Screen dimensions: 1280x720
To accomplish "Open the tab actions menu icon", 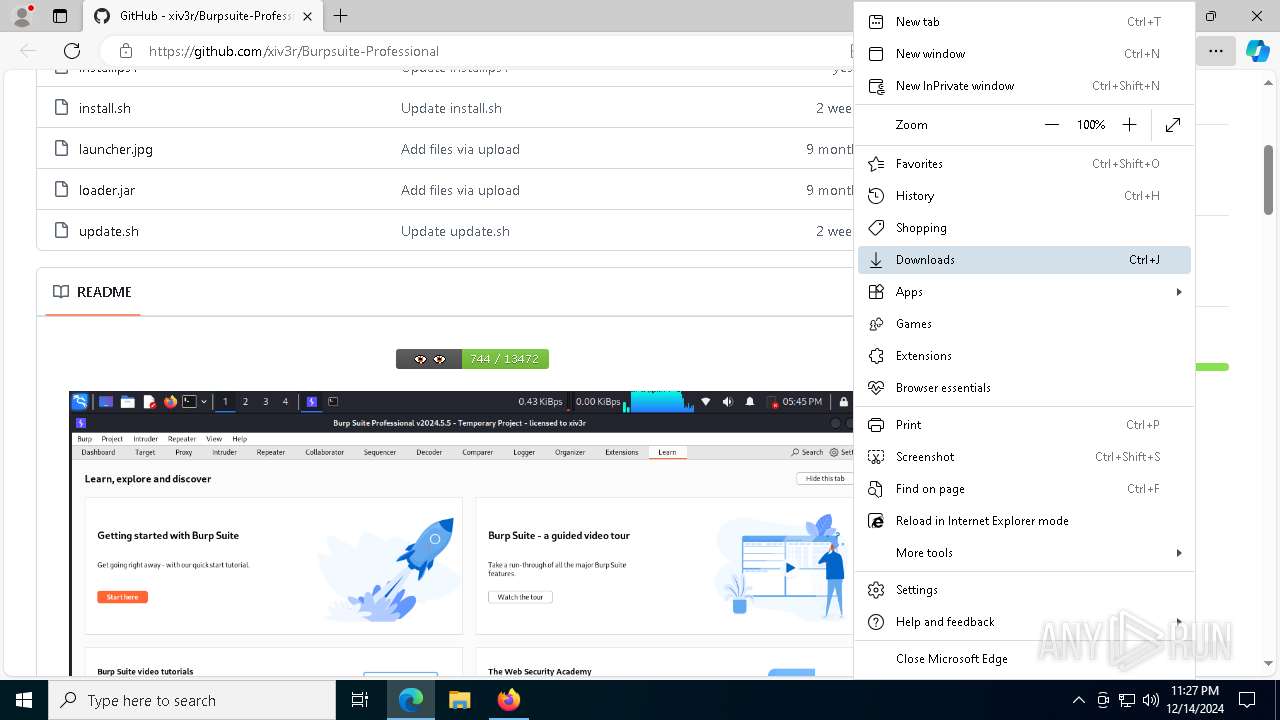I will [60, 16].
